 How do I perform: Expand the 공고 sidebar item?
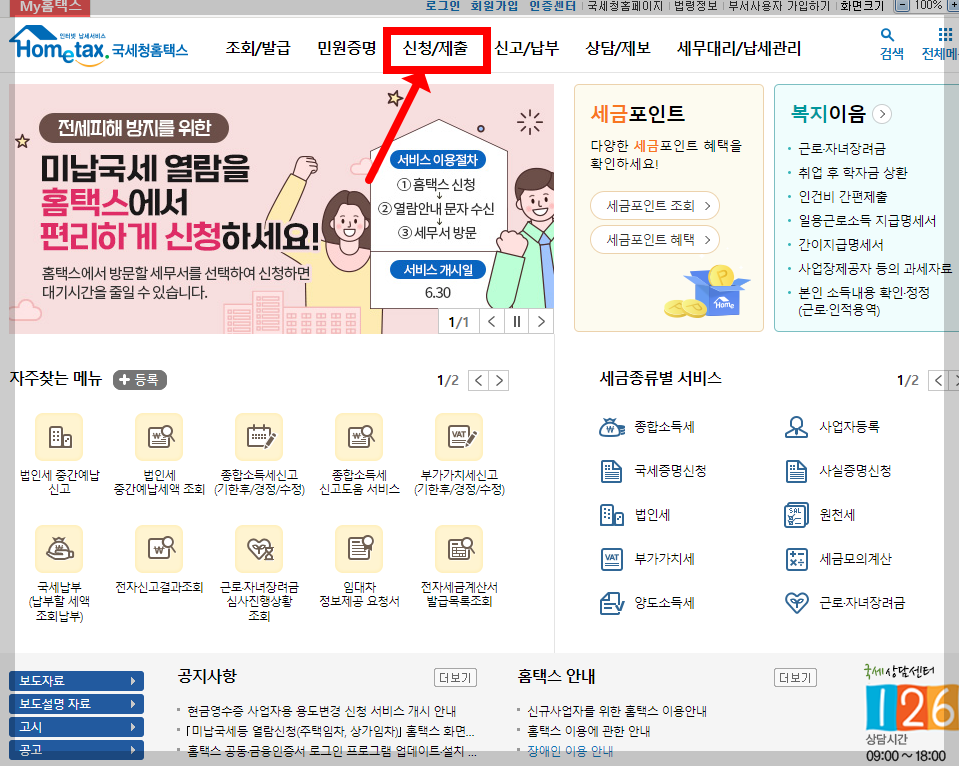76,749
